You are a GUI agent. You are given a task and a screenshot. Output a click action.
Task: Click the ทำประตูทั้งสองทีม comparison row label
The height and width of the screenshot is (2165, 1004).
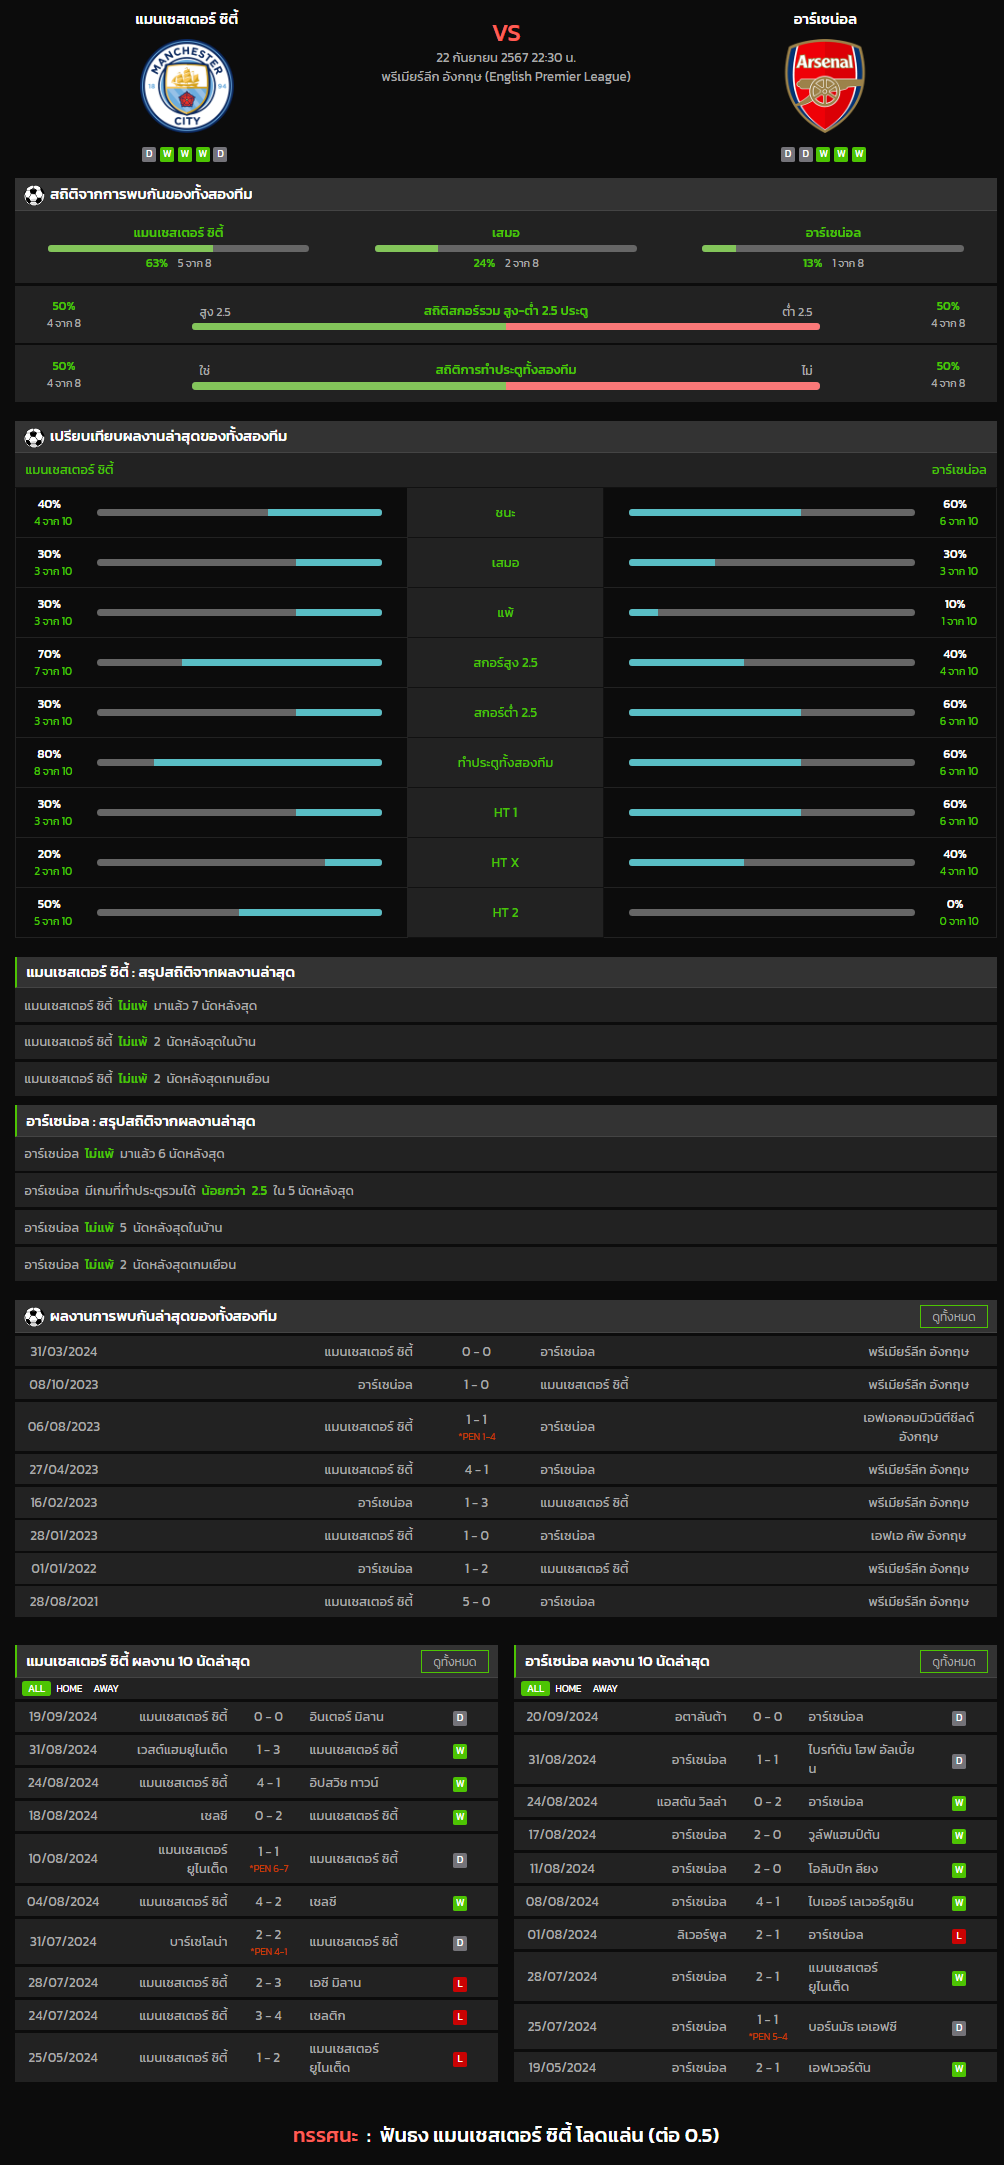pos(505,763)
